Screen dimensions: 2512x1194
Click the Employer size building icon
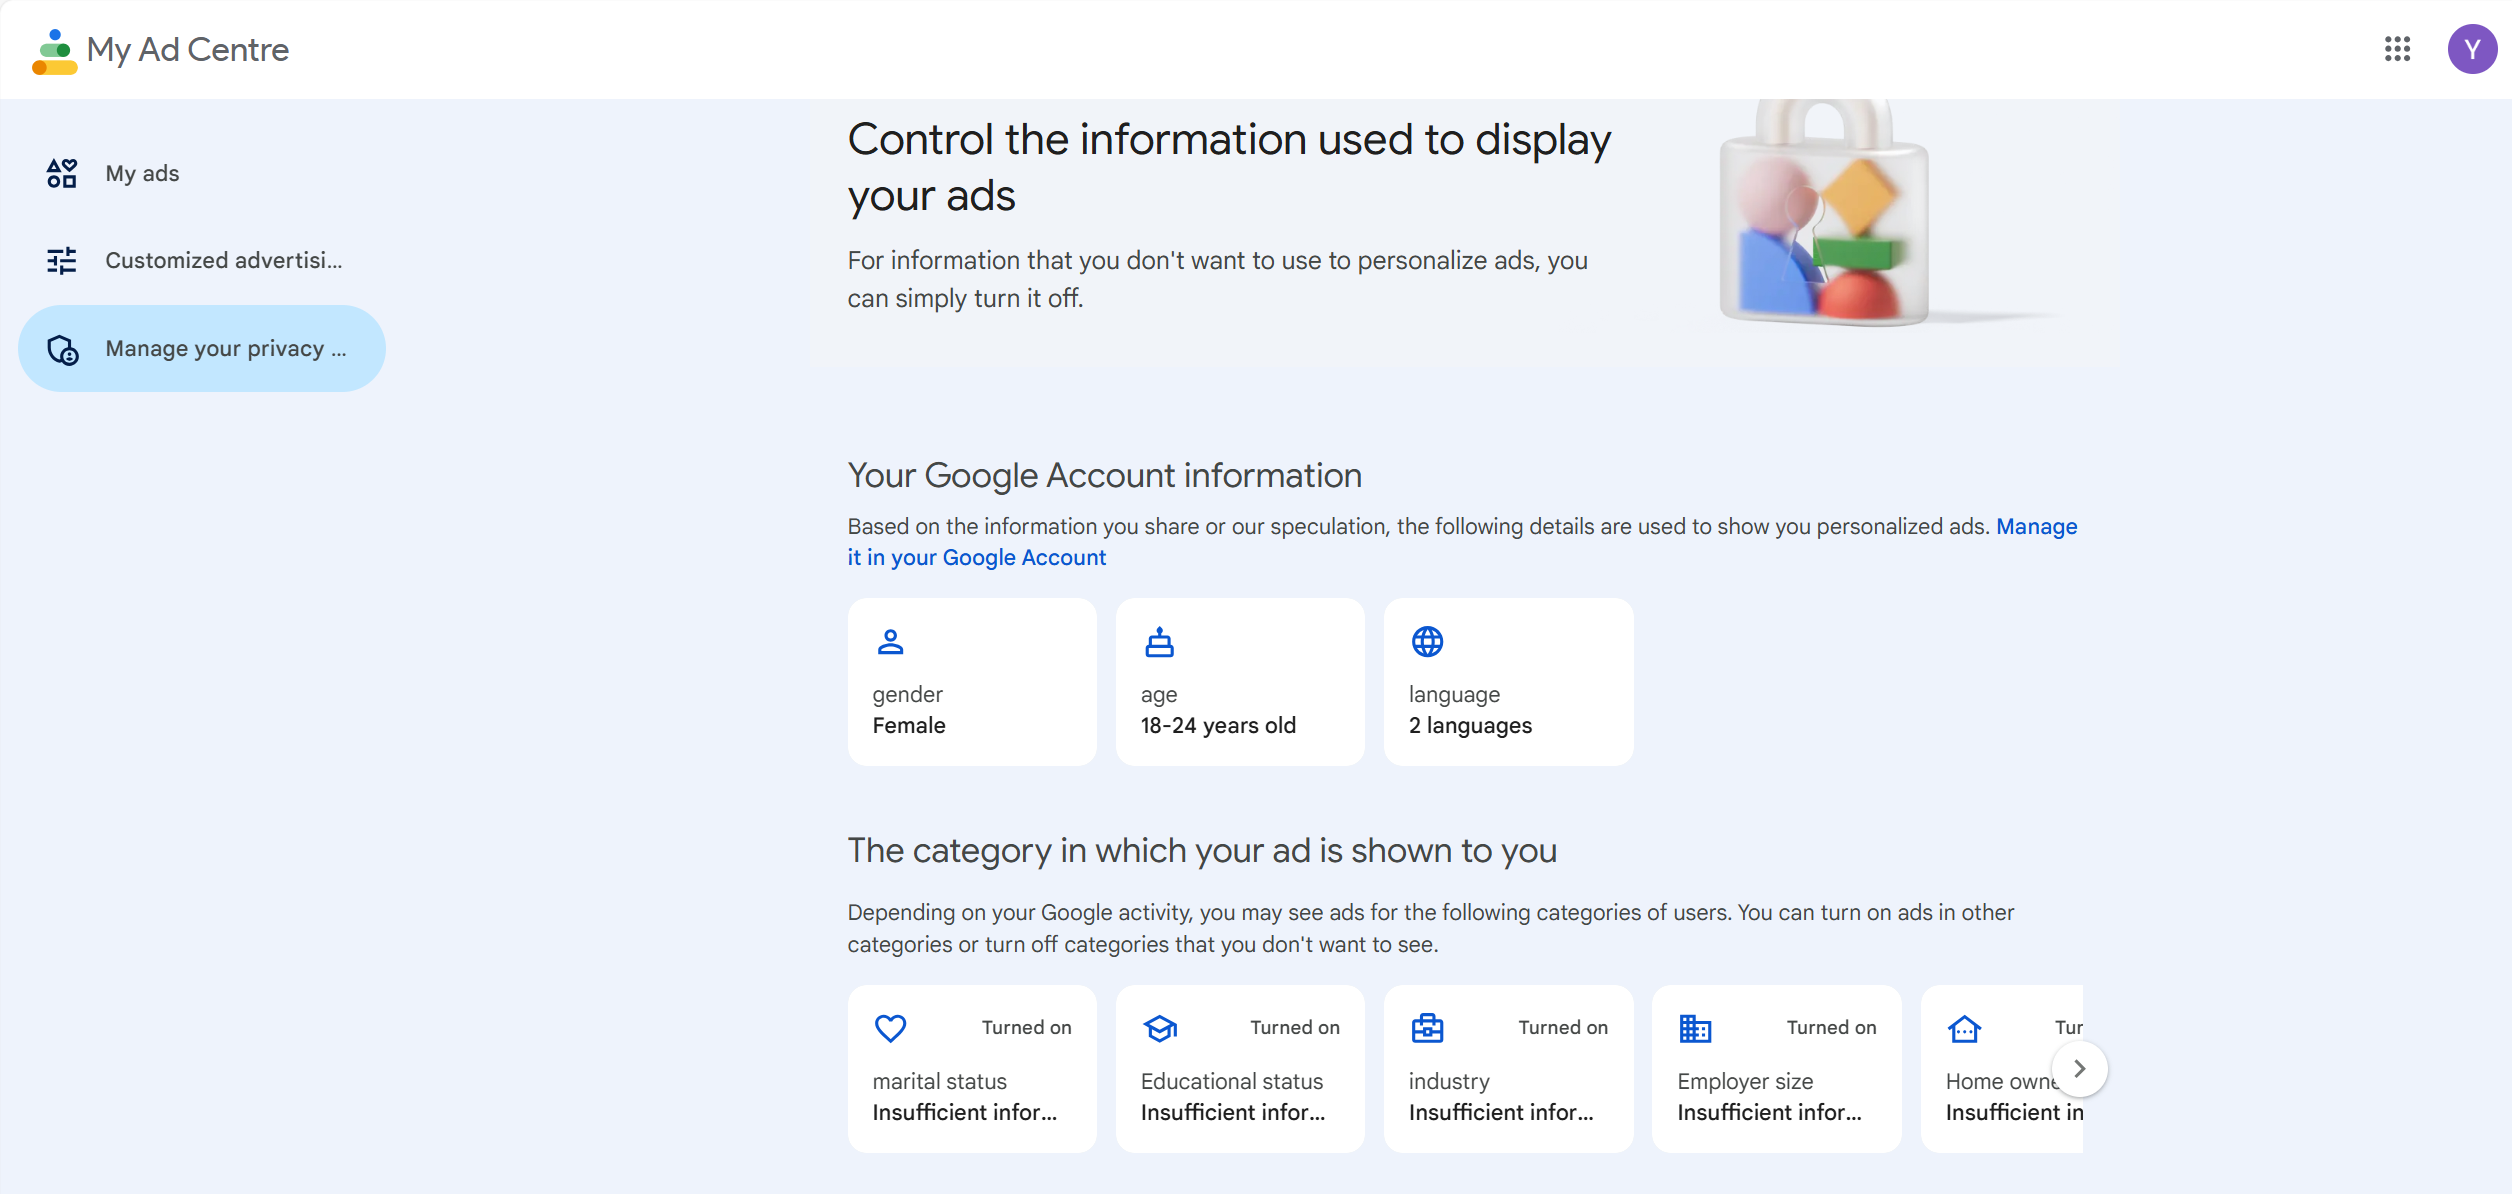point(1695,1028)
